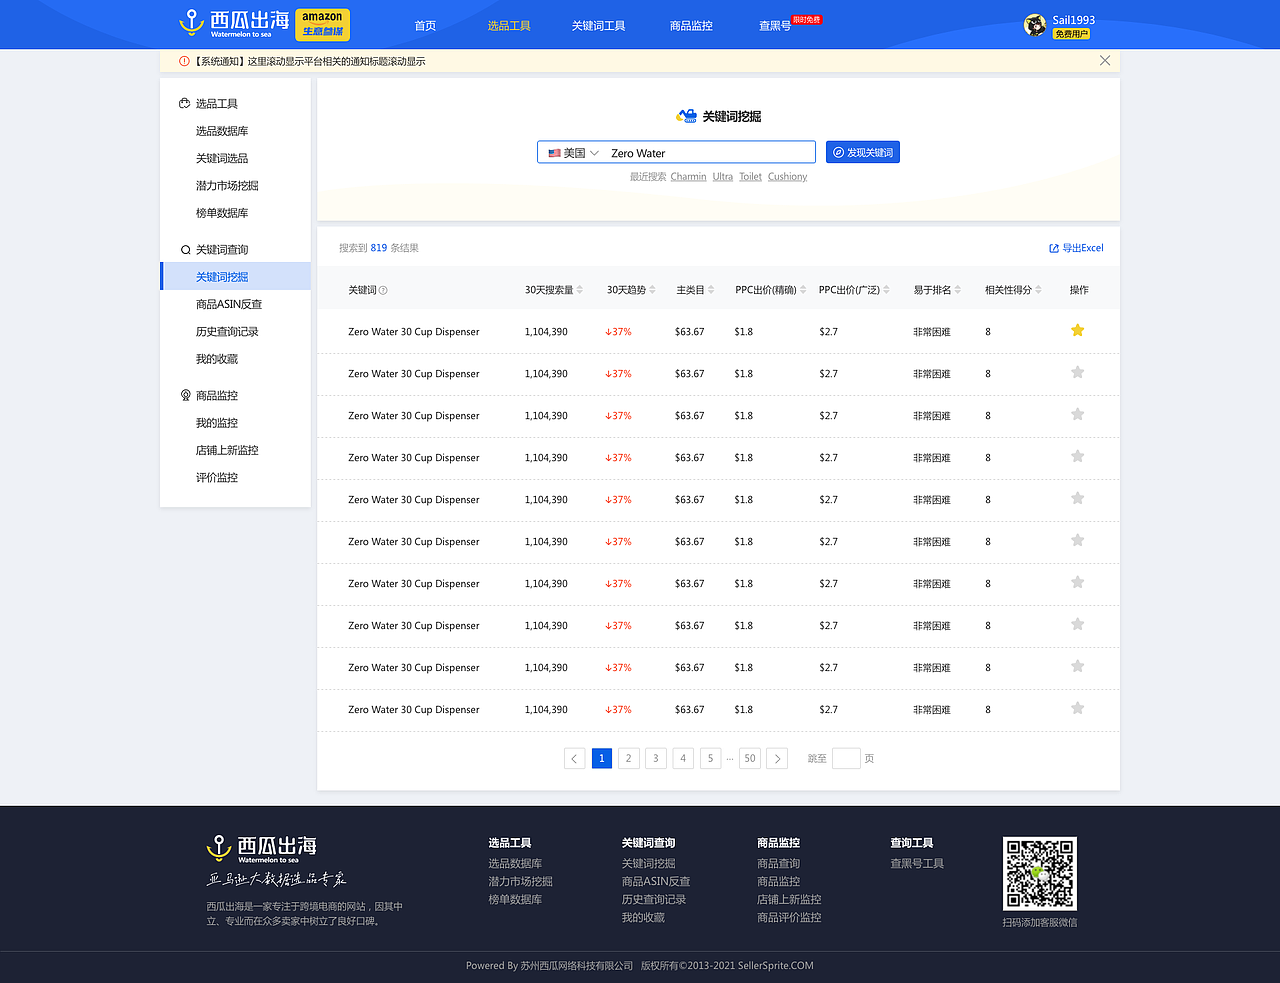Click the Watermelon to sea logo in header
This screenshot has height=983, width=1280.
pos(234,24)
